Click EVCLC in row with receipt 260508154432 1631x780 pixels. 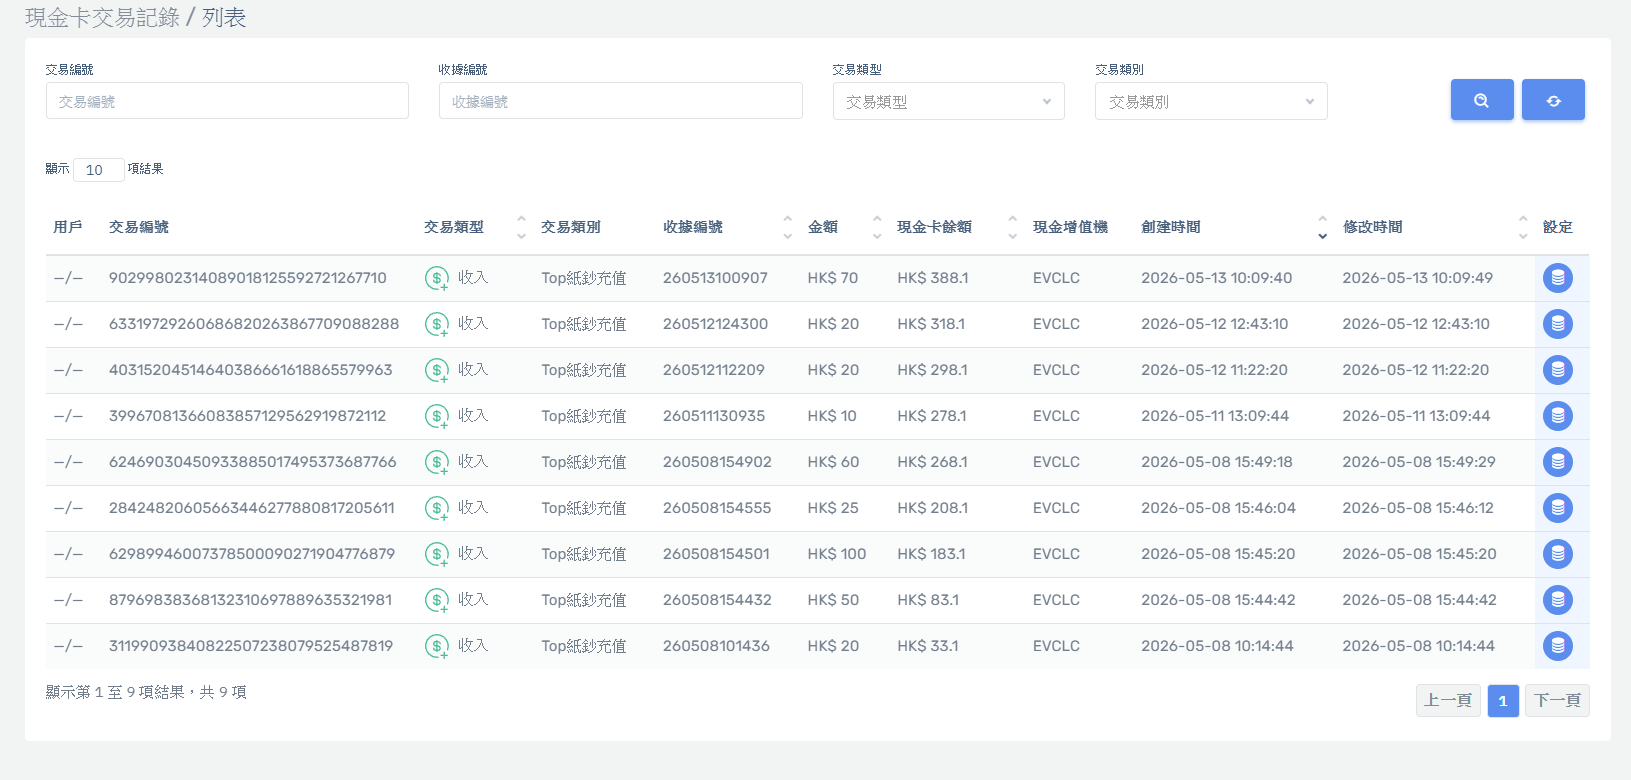click(x=1056, y=600)
